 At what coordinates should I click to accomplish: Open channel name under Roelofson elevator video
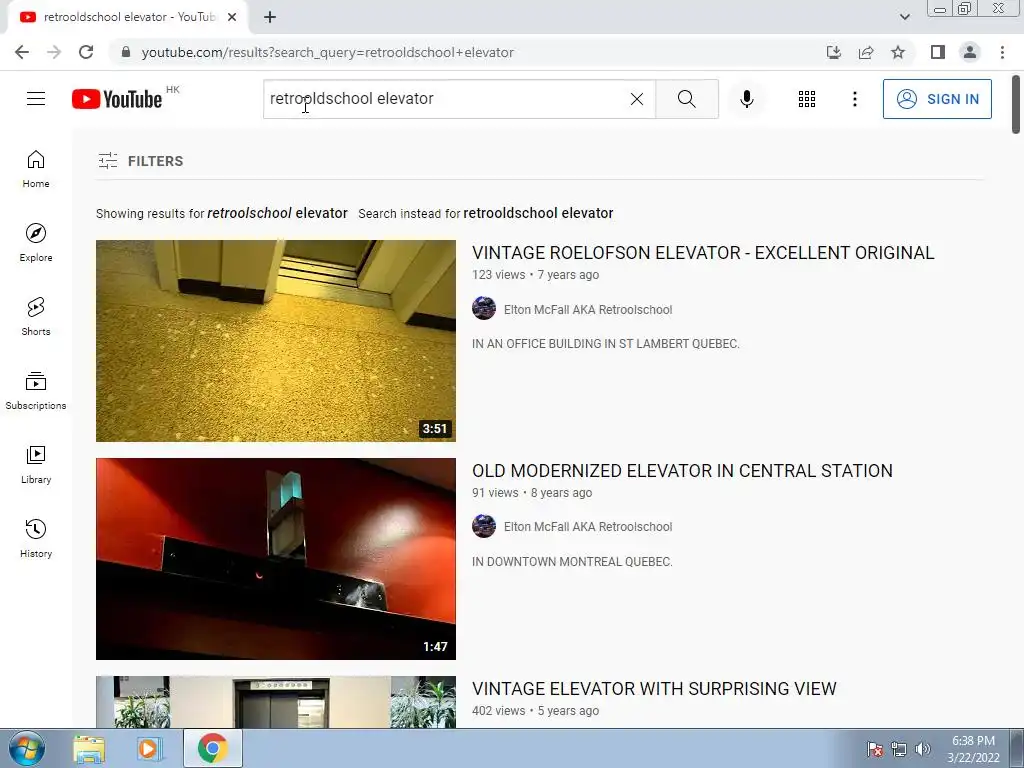coord(588,310)
